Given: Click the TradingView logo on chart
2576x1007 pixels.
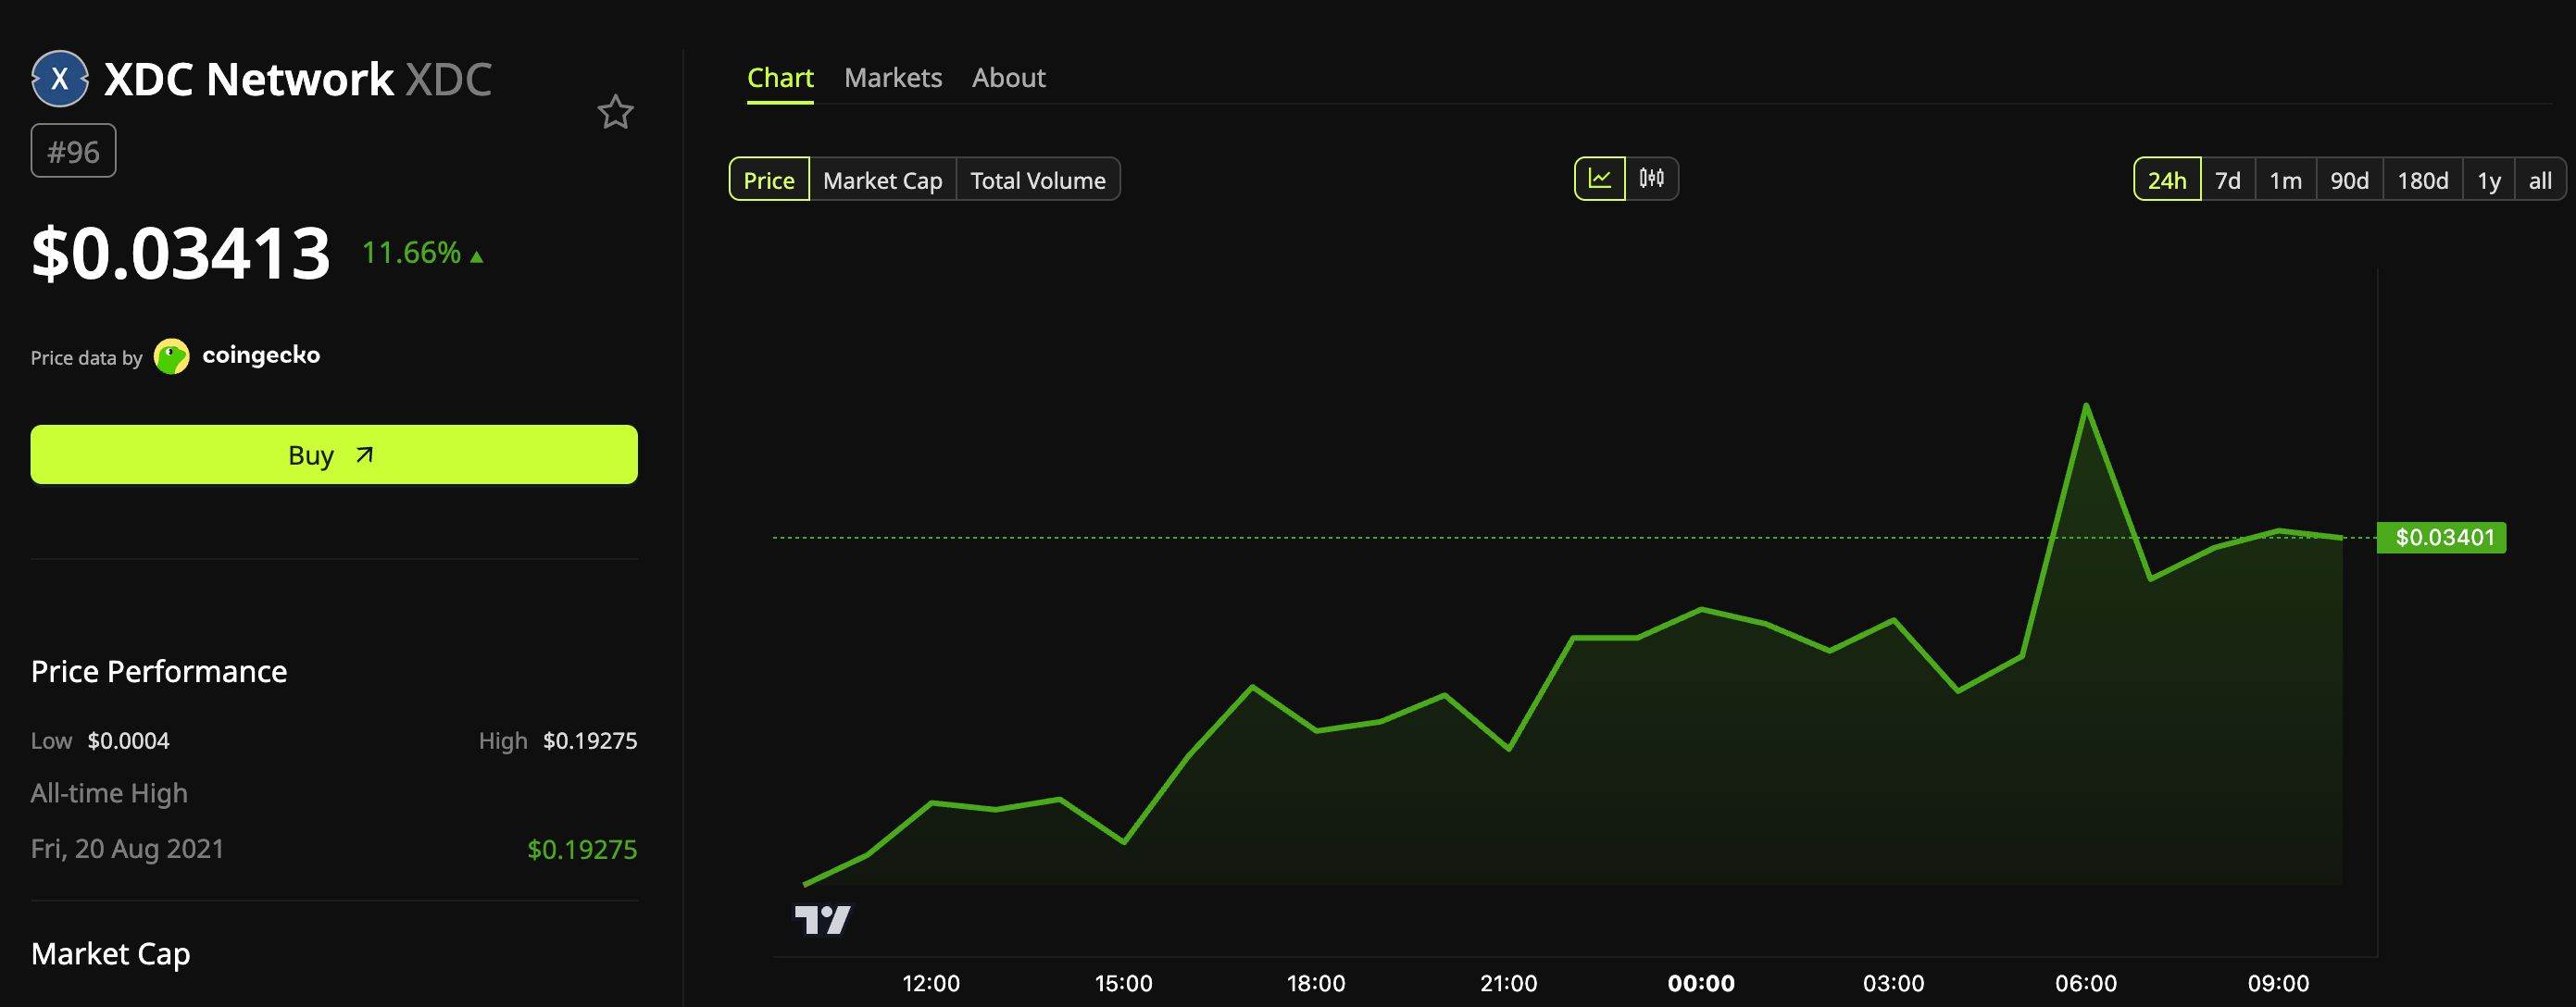Looking at the screenshot, I should 822,919.
